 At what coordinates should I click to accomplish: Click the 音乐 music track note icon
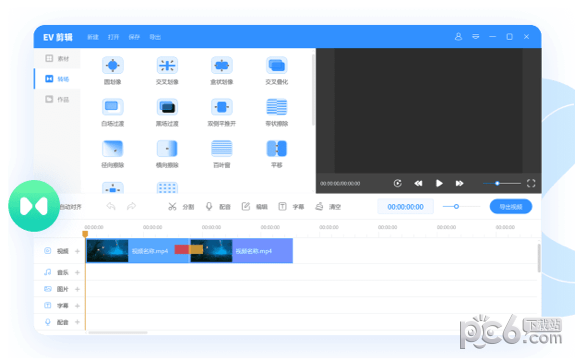tap(48, 272)
